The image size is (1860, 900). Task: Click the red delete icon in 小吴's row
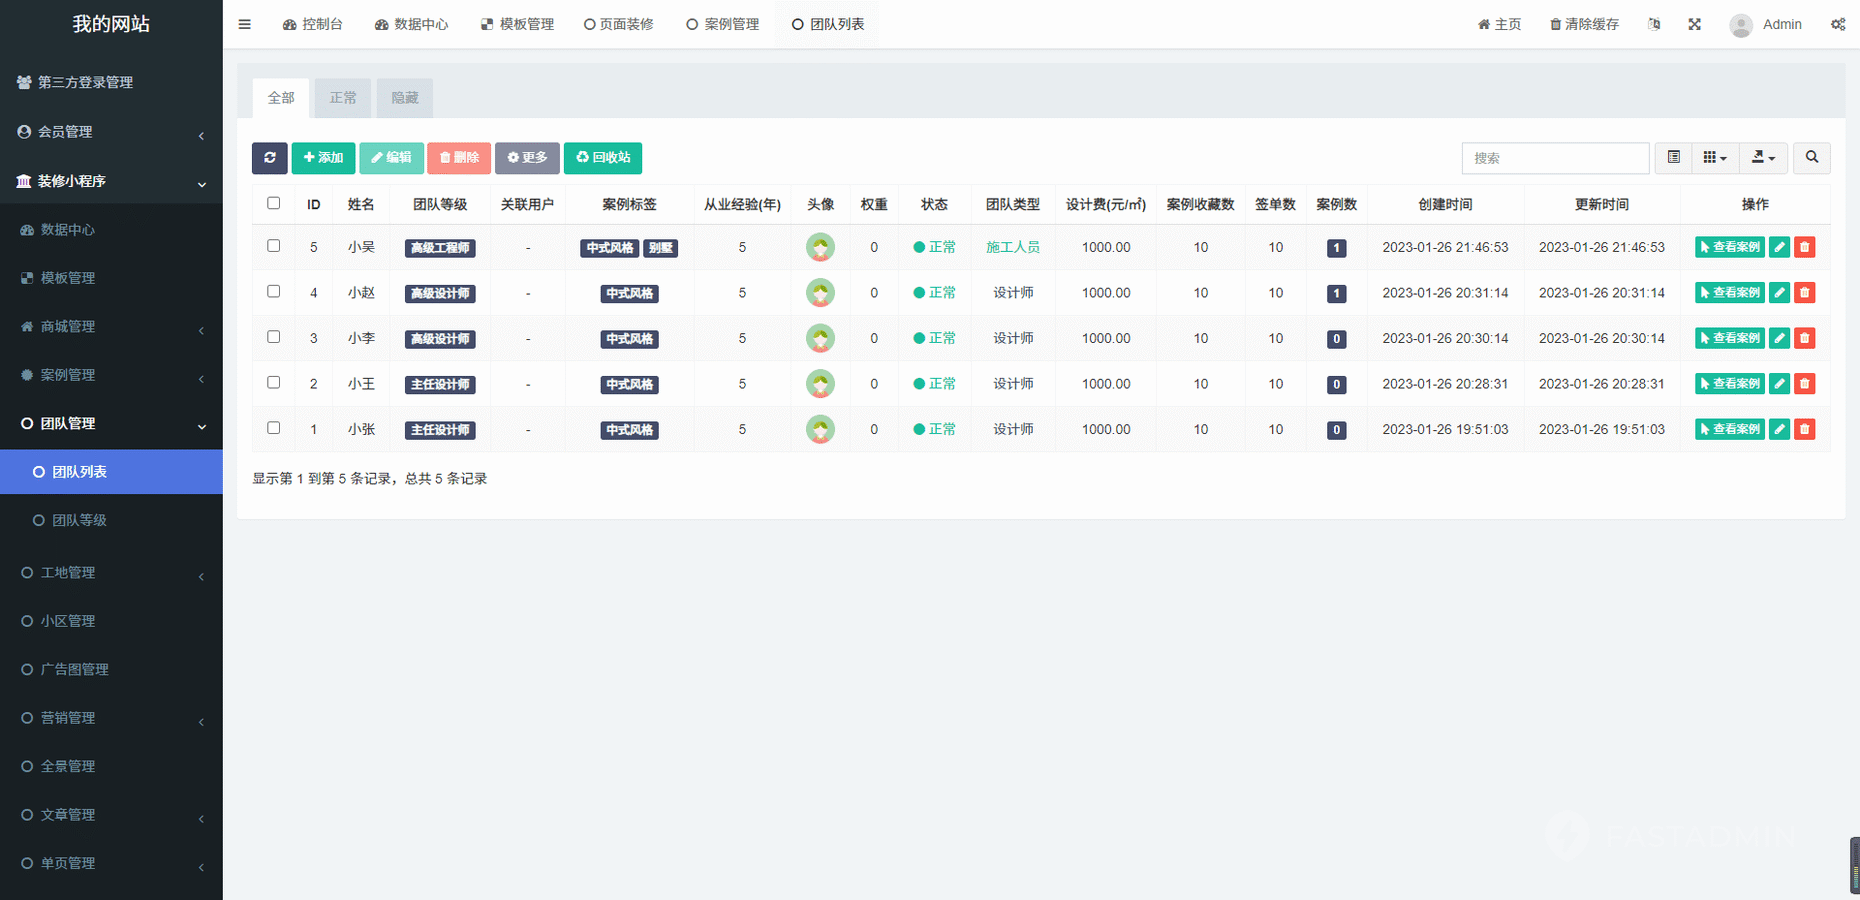[x=1804, y=247]
